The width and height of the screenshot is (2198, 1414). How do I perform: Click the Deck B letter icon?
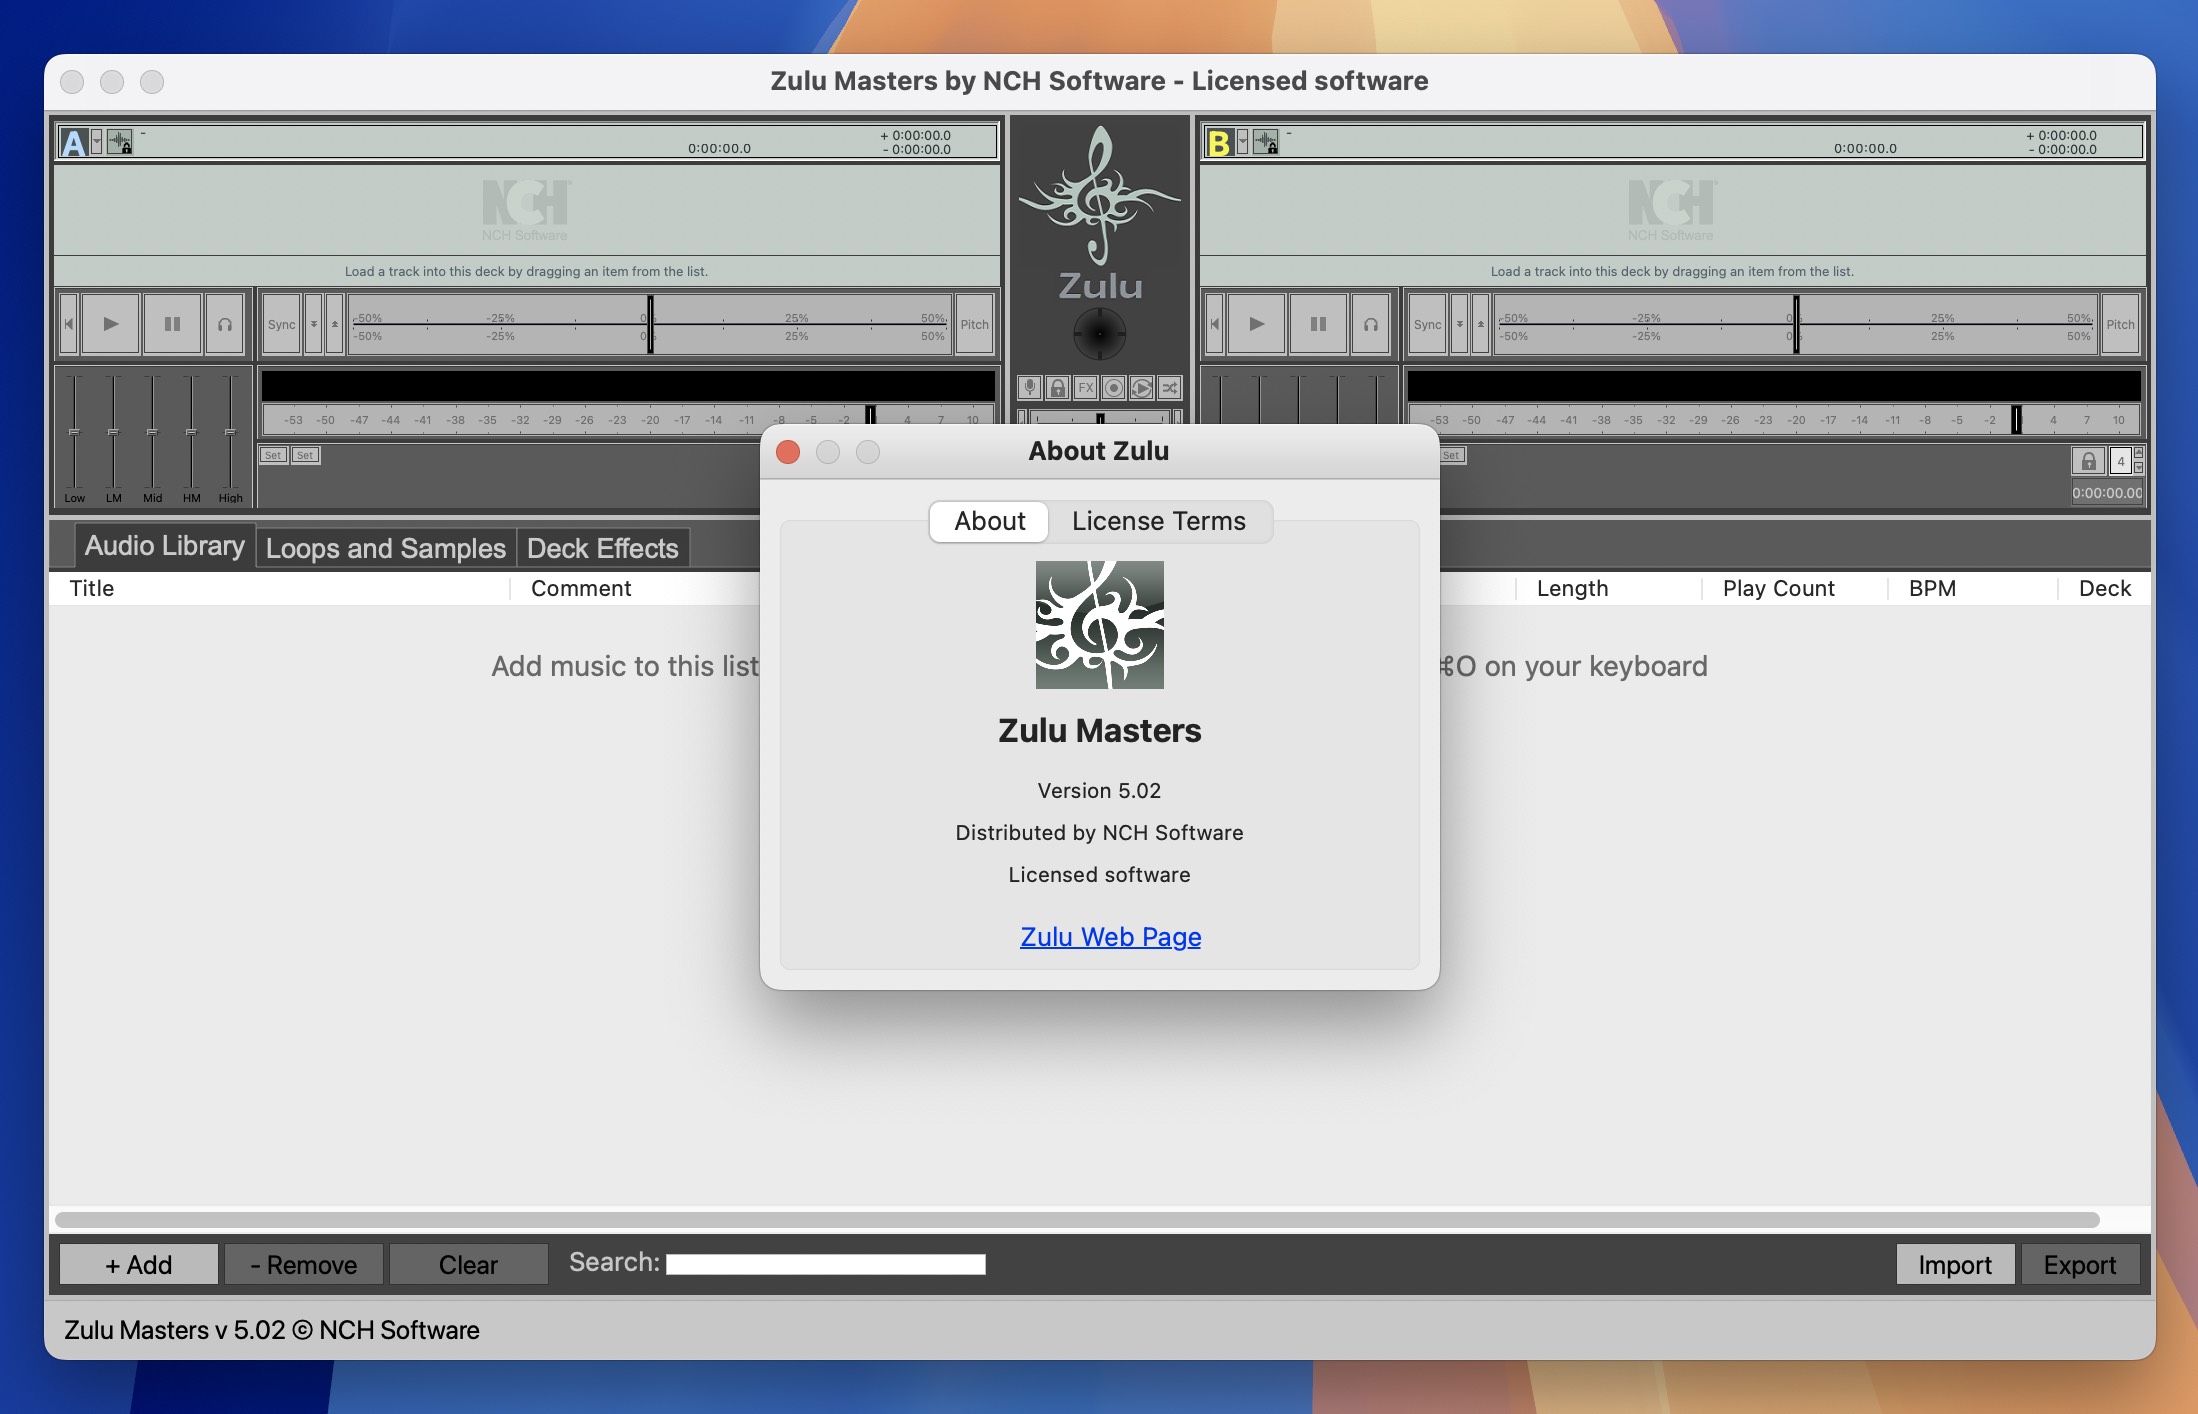pos(1219,143)
